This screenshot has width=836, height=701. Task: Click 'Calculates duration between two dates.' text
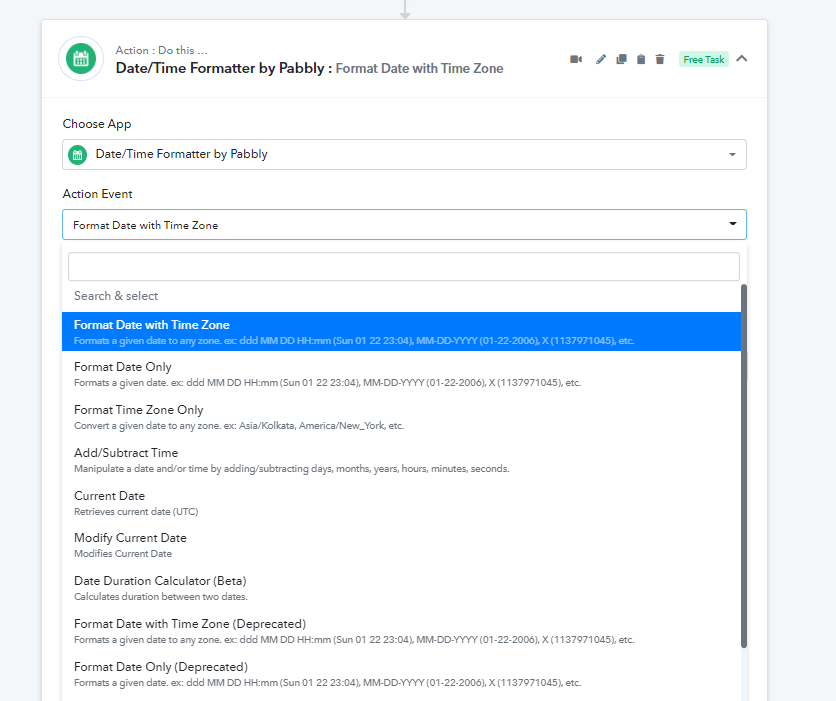pos(161,597)
